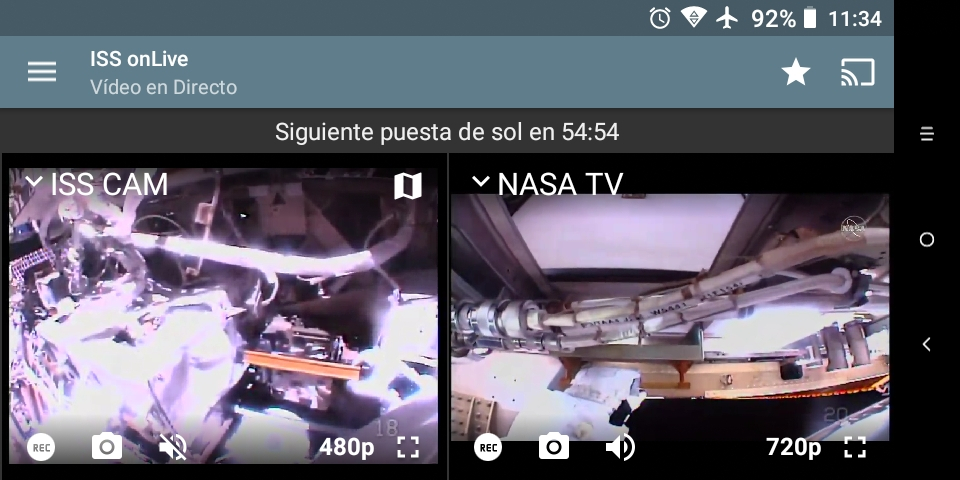Tap the 'Vídeo en Directo' subtitle
960x480 pixels.
pos(163,87)
